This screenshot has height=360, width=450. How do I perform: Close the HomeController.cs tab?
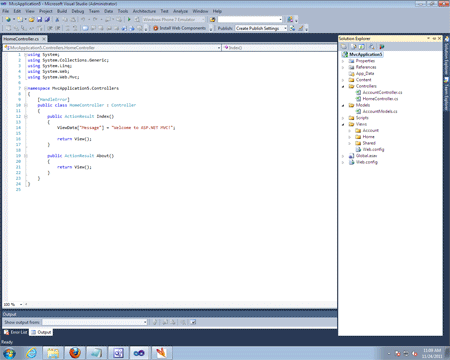[x=44, y=39]
